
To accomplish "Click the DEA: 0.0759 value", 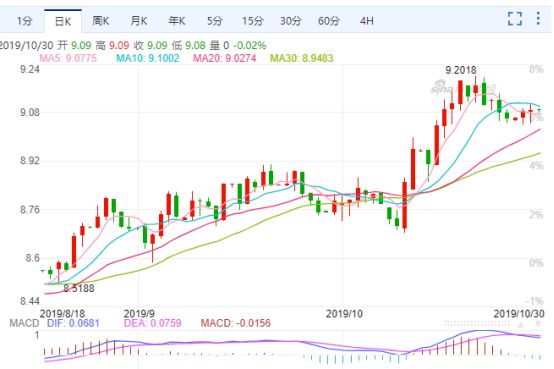I will (153, 323).
